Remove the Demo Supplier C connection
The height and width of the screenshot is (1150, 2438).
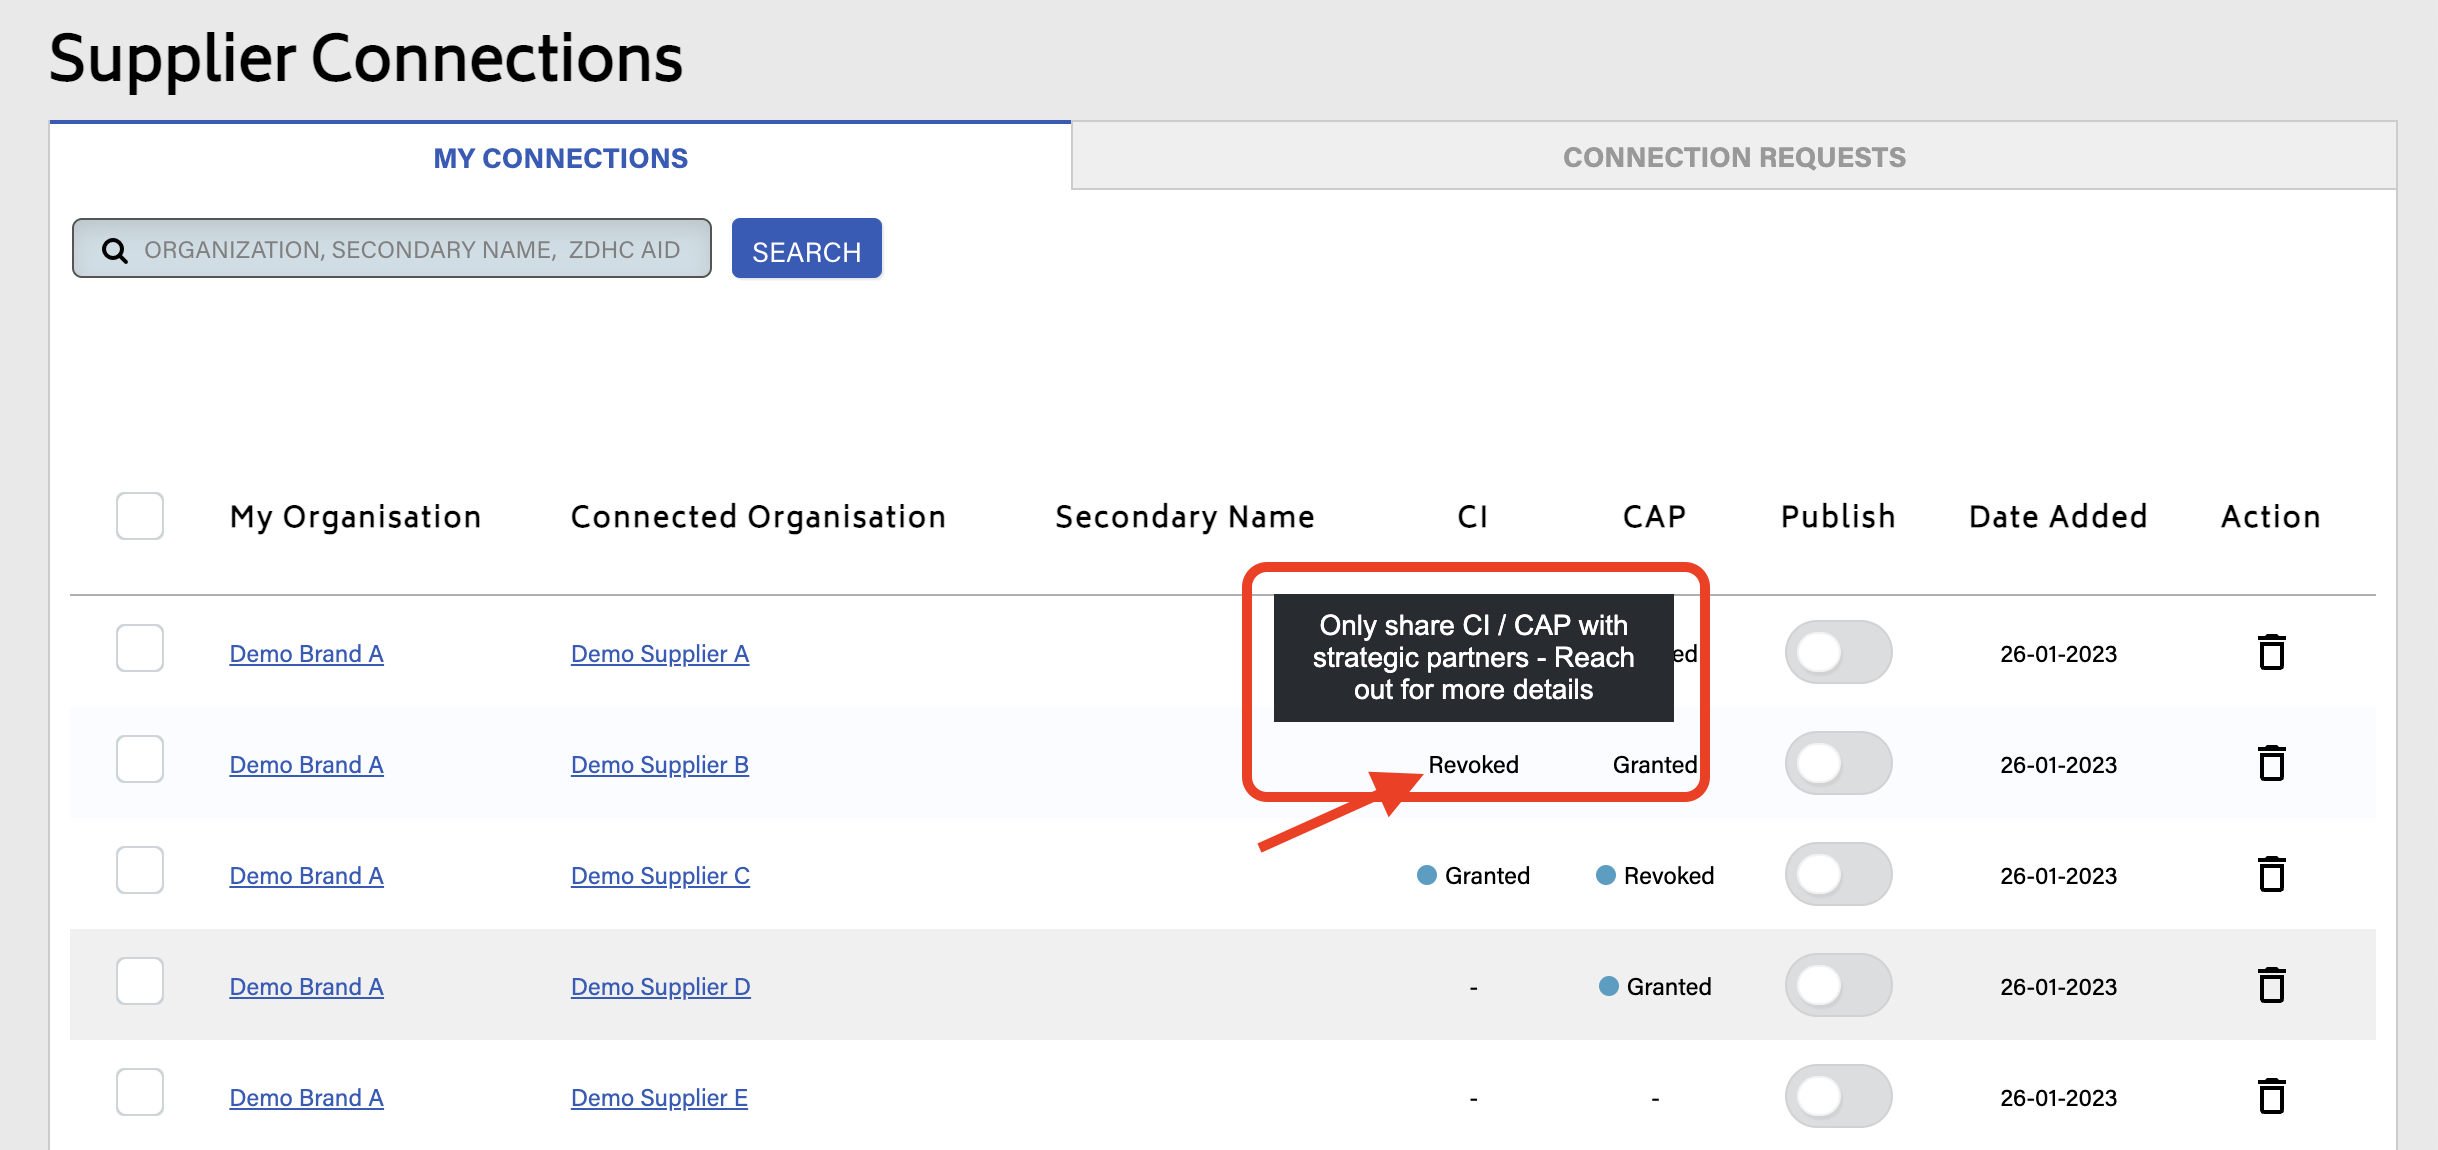(x=2272, y=874)
